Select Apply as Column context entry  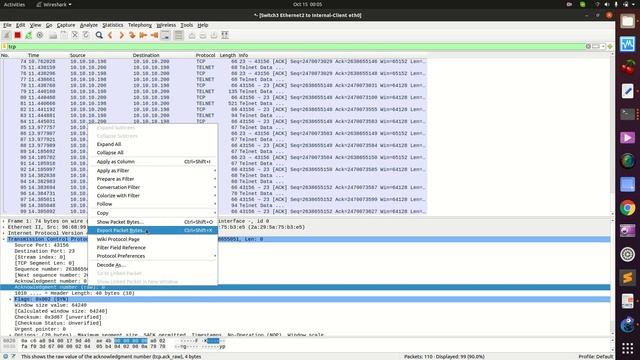tap(153, 162)
